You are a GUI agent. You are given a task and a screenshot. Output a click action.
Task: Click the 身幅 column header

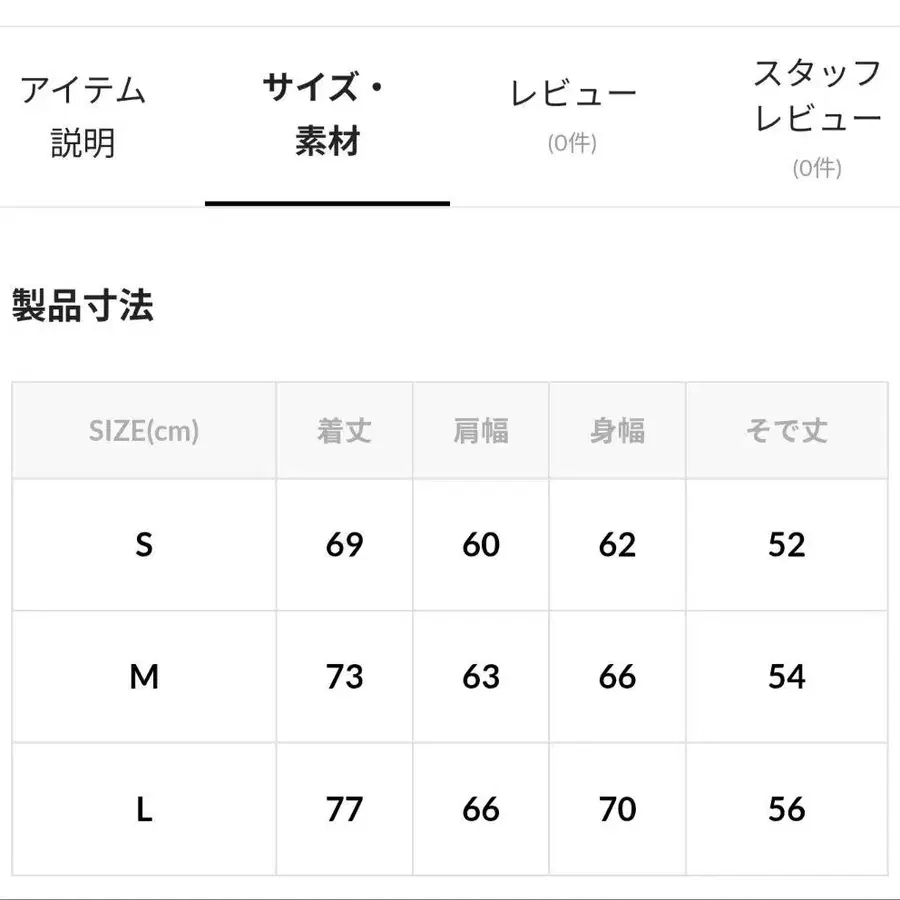[x=617, y=430]
